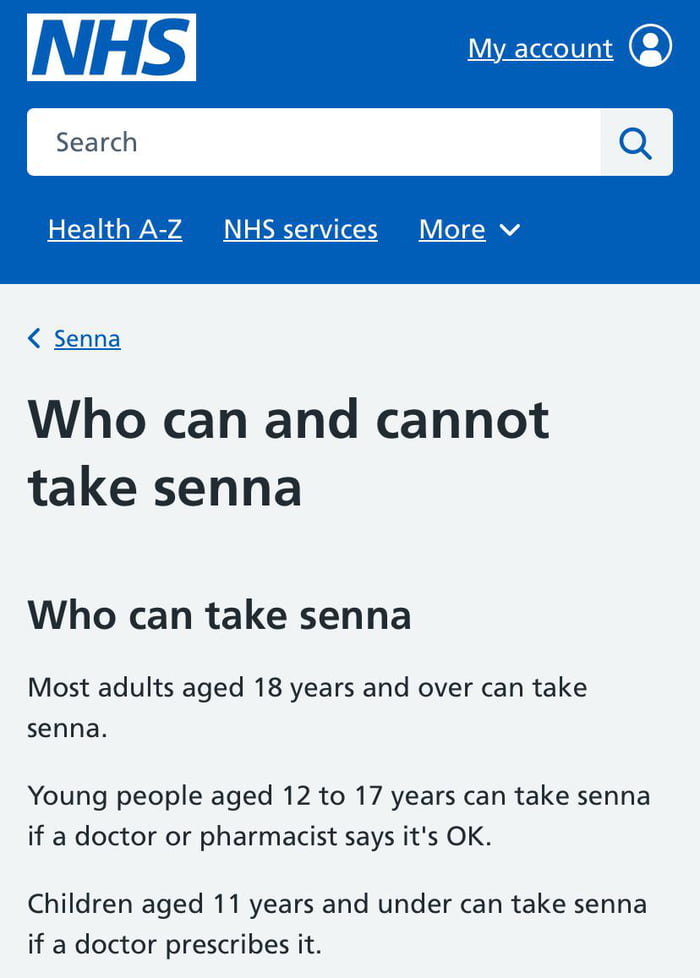700x978 pixels.
Task: Expand the More navigation menu
Action: 468,229
